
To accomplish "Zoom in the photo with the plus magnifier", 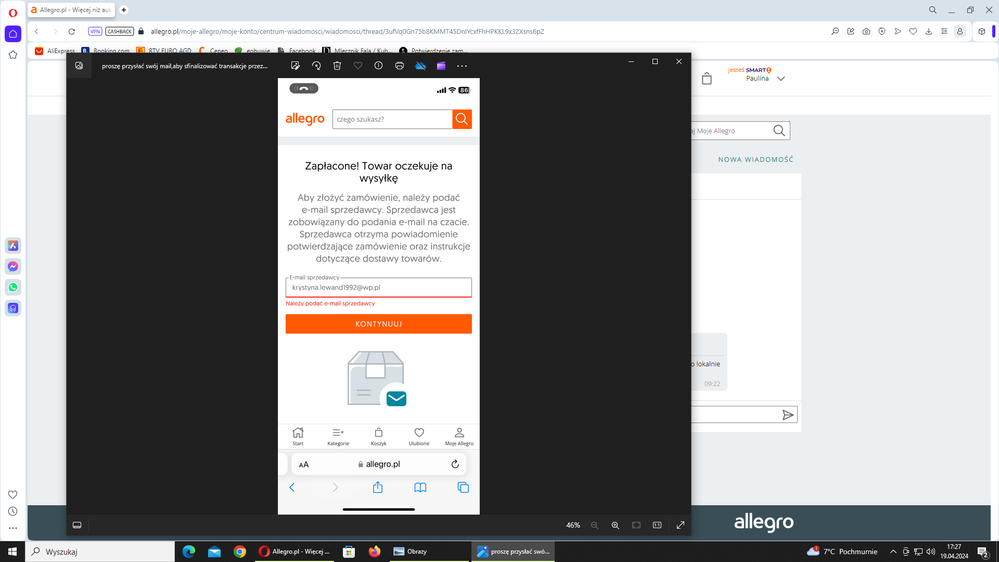I will (615, 525).
